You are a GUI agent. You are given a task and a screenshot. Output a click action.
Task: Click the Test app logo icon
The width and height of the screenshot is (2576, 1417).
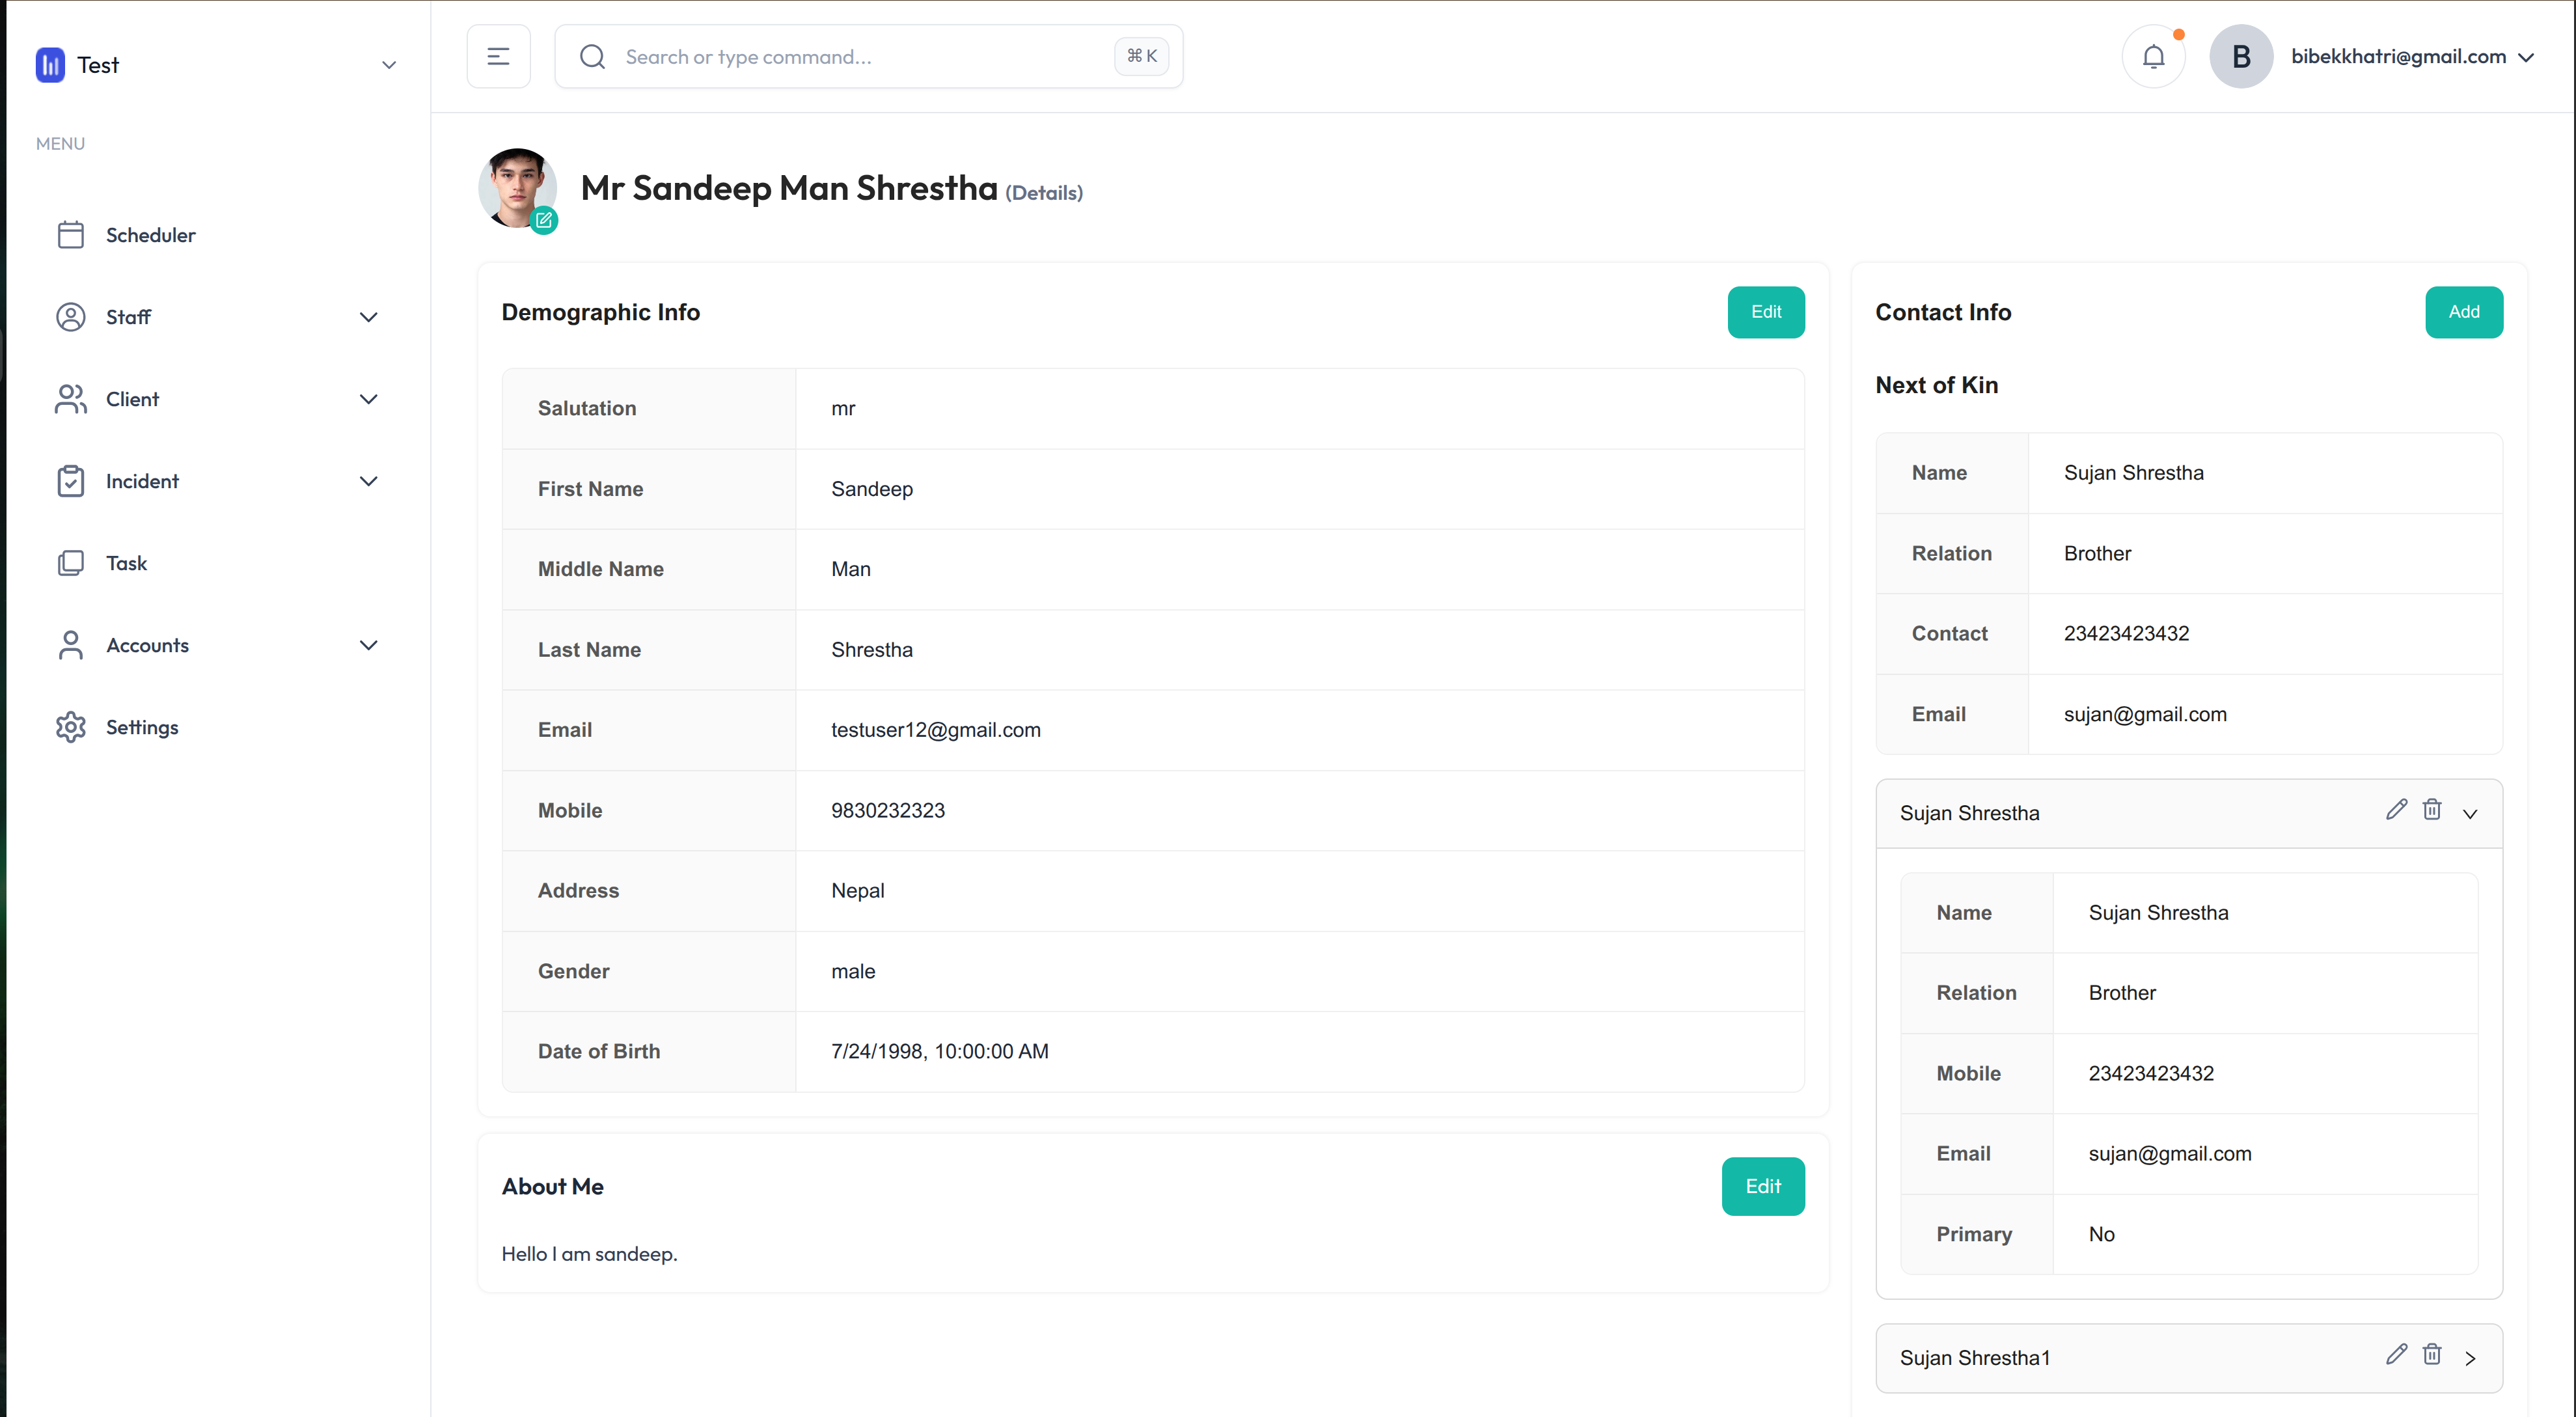[50, 65]
